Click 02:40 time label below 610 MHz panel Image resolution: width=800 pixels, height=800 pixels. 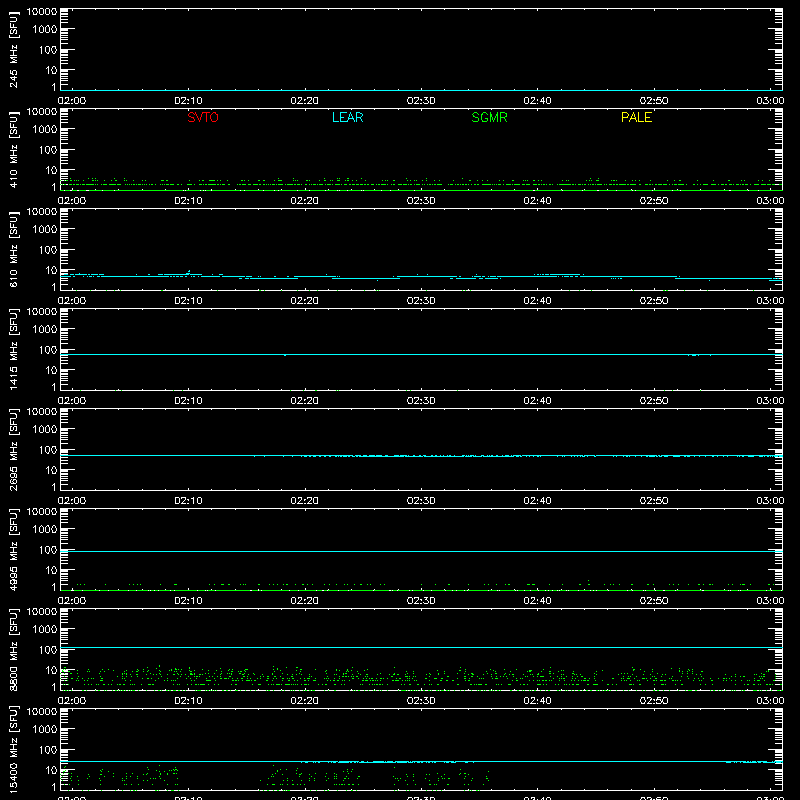pyautogui.click(x=537, y=301)
